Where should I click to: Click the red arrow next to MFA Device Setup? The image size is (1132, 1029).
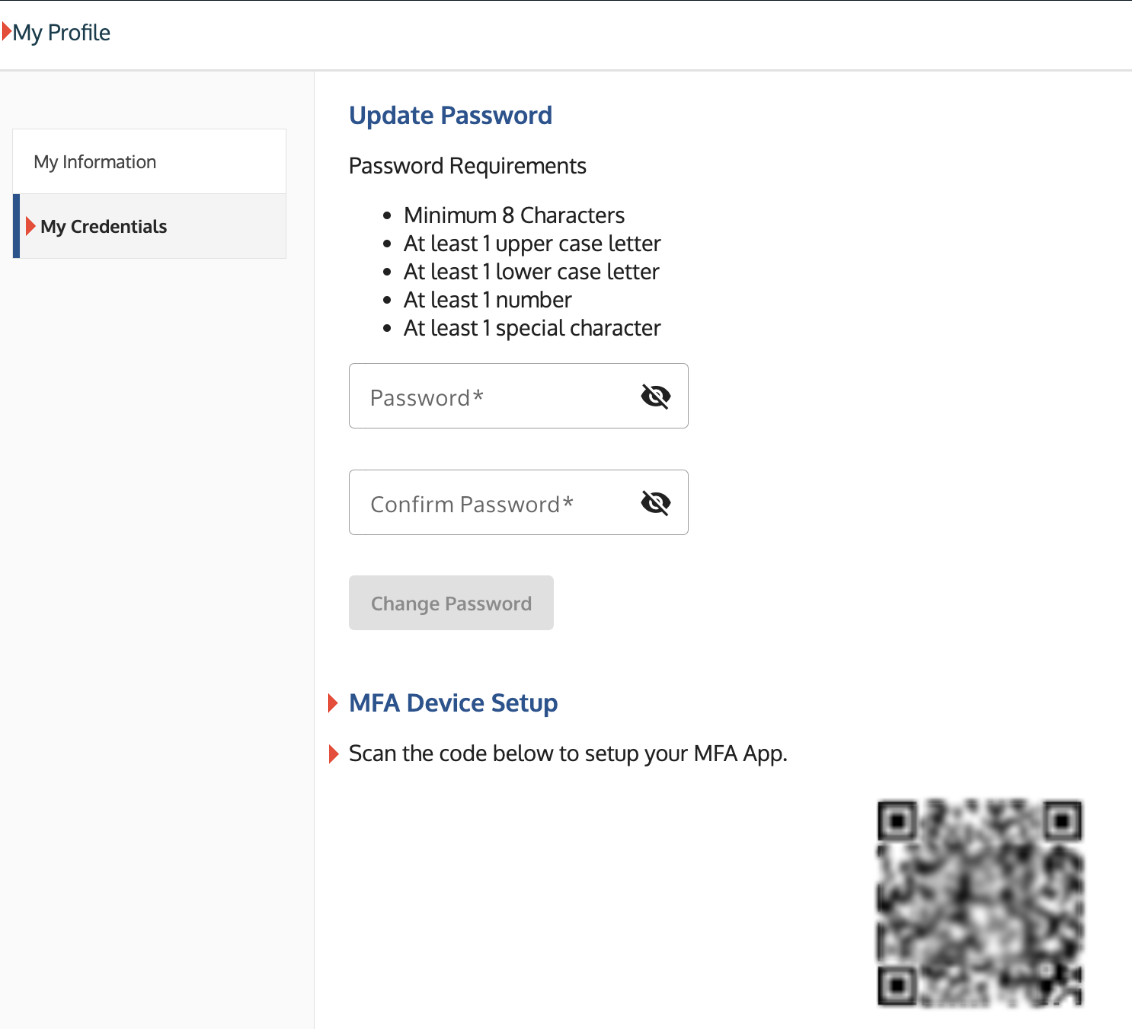coord(333,703)
